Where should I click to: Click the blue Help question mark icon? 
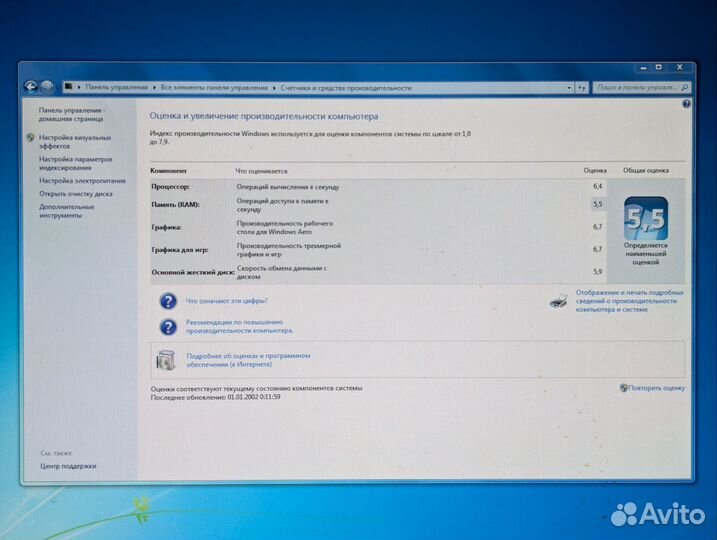tap(686, 104)
